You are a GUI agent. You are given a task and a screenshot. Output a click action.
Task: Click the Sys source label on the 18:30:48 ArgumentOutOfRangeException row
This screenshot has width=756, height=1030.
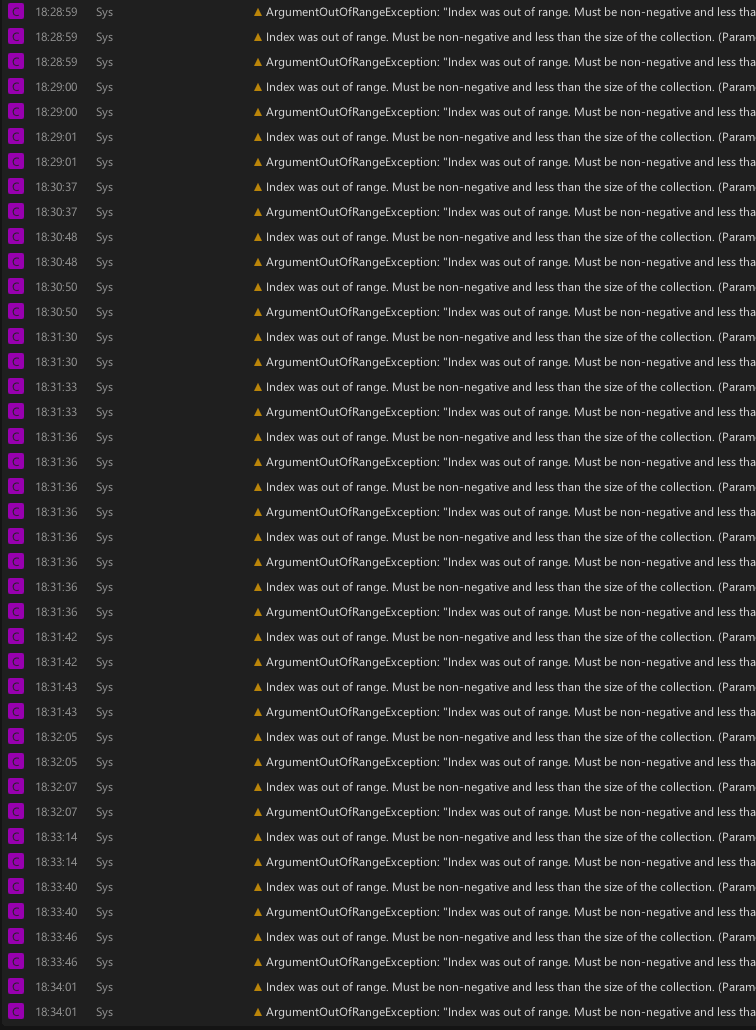click(104, 262)
